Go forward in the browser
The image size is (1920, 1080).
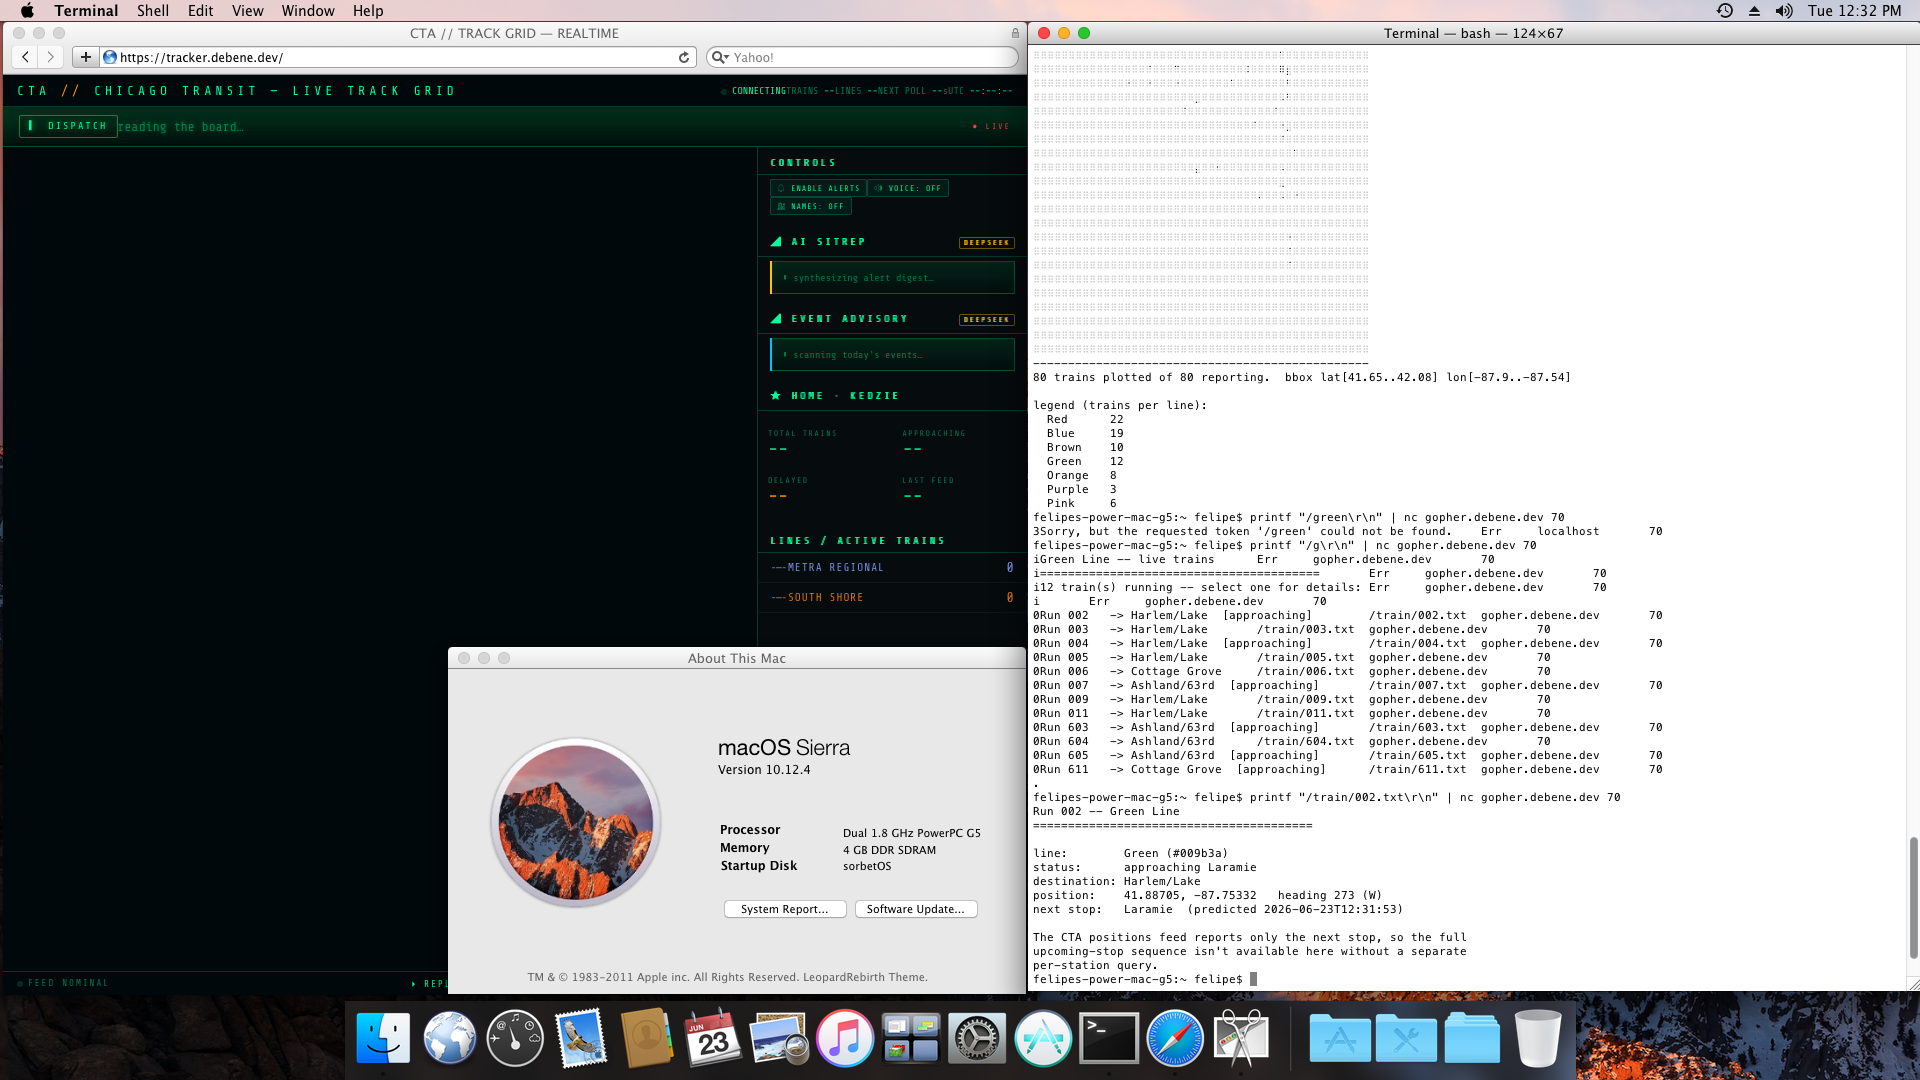(51, 57)
